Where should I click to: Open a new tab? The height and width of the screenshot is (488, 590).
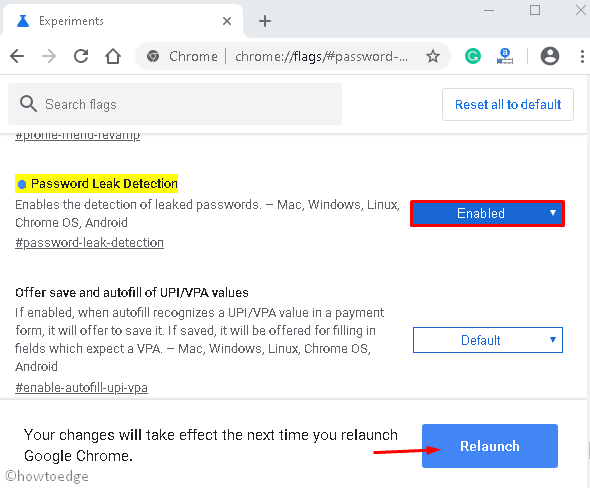coord(265,21)
